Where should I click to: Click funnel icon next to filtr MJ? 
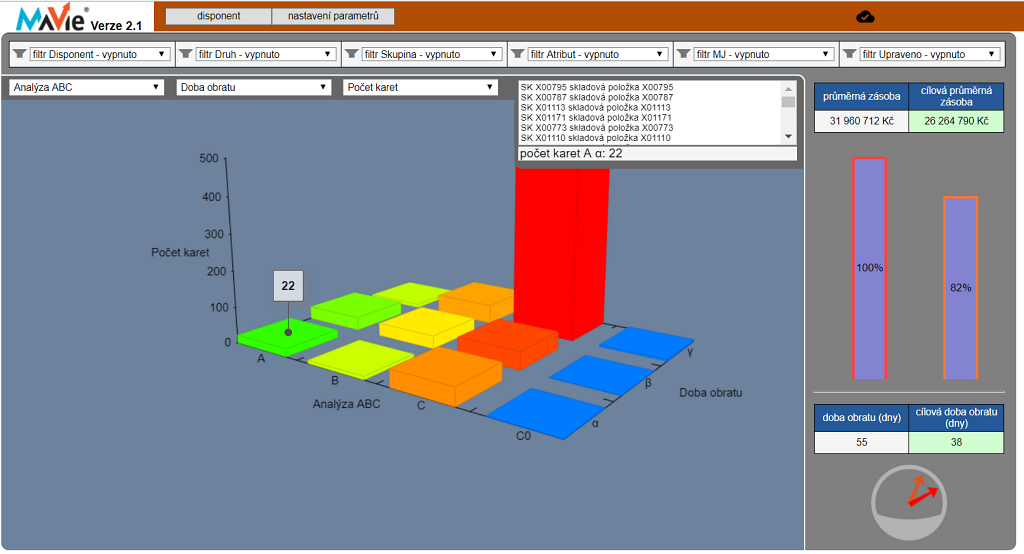(x=684, y=54)
